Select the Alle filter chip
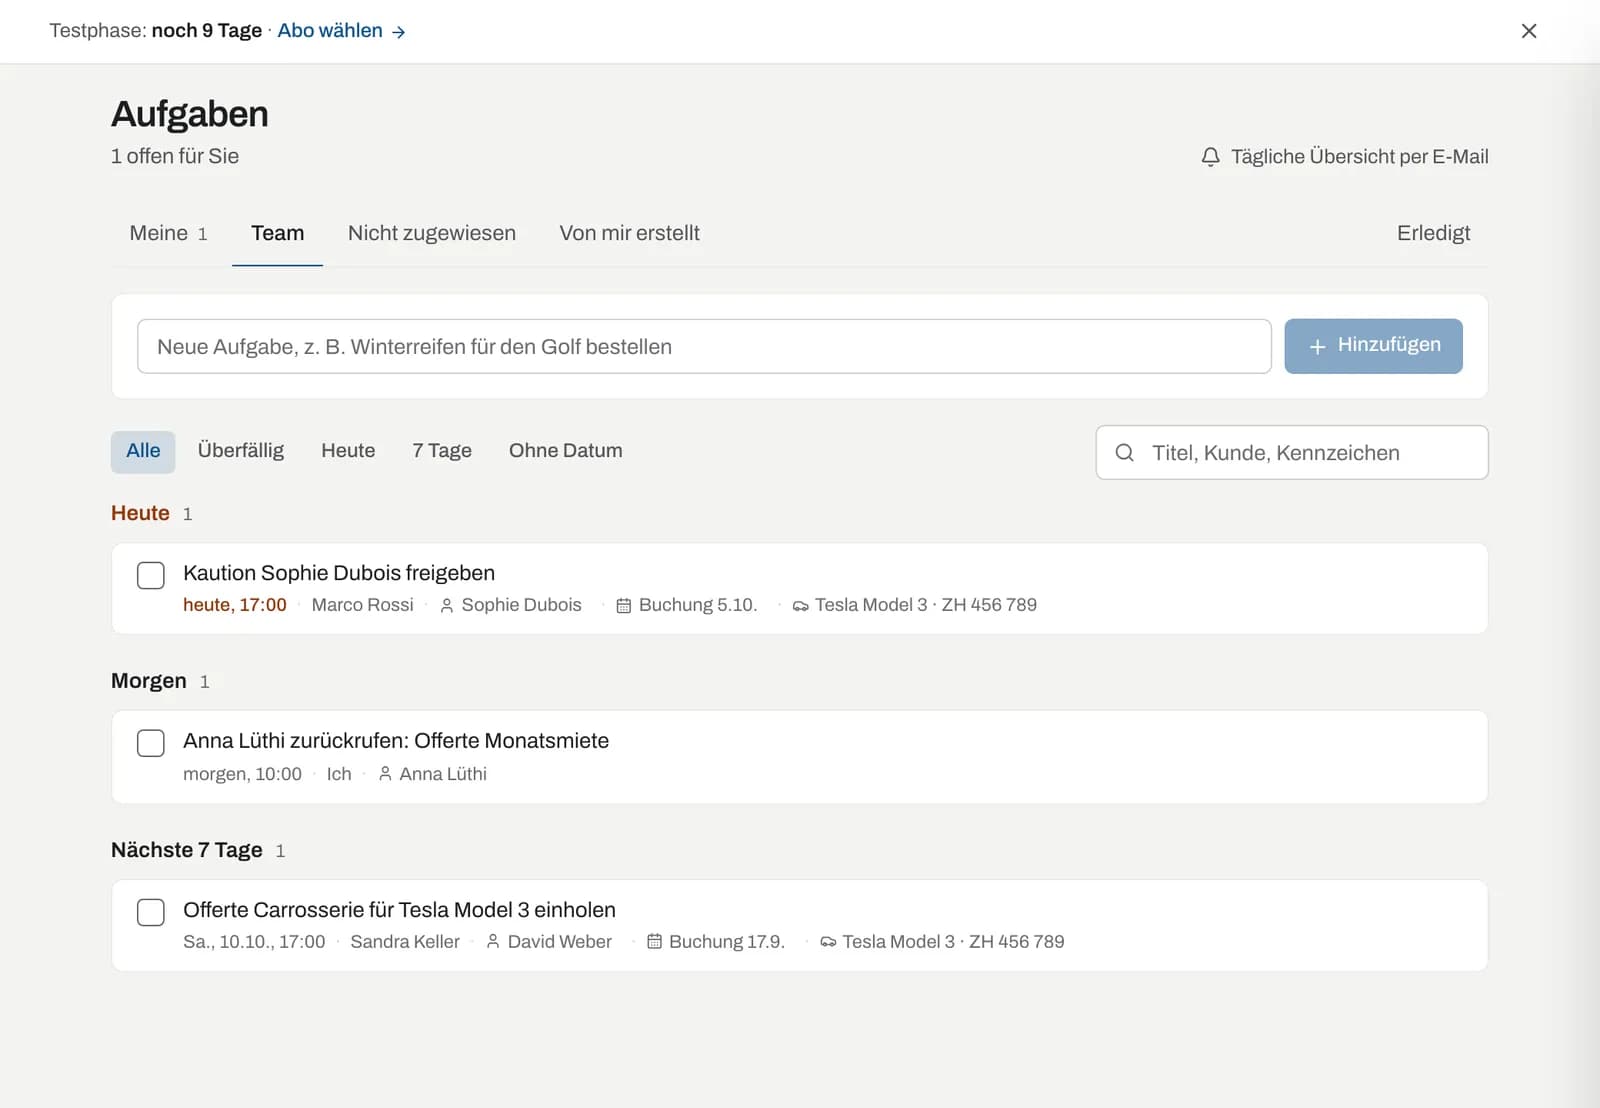The image size is (1600, 1108). coord(143,452)
